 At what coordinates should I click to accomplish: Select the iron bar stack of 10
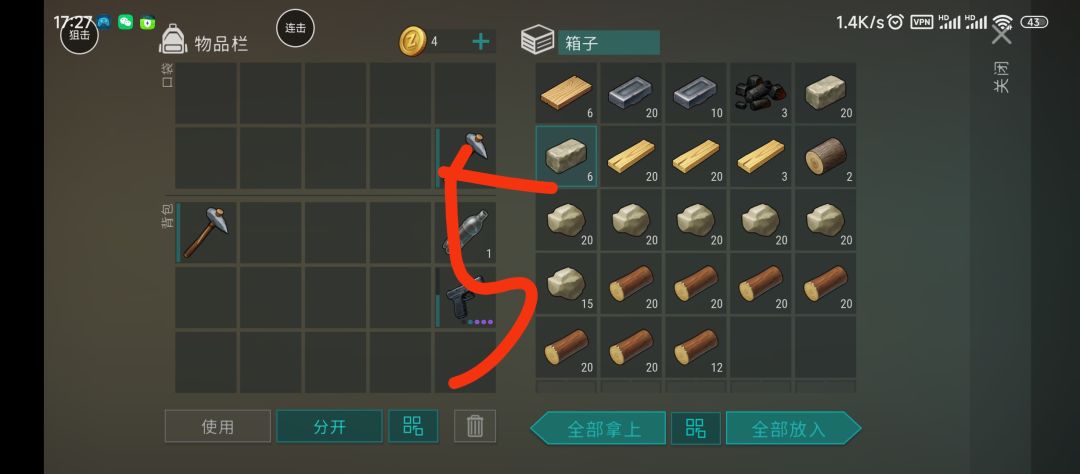click(x=696, y=93)
